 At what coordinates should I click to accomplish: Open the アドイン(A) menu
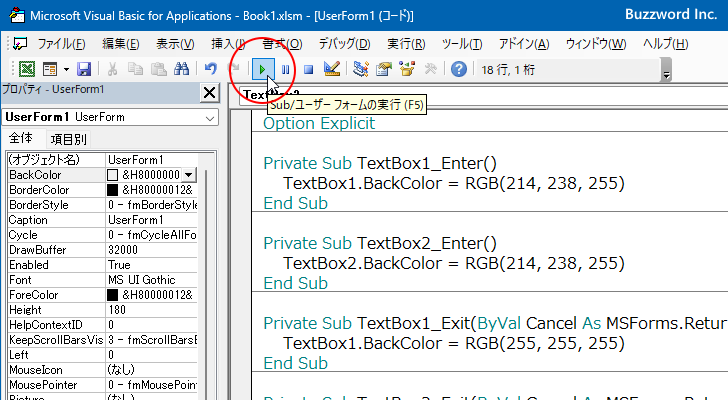pyautogui.click(x=524, y=44)
